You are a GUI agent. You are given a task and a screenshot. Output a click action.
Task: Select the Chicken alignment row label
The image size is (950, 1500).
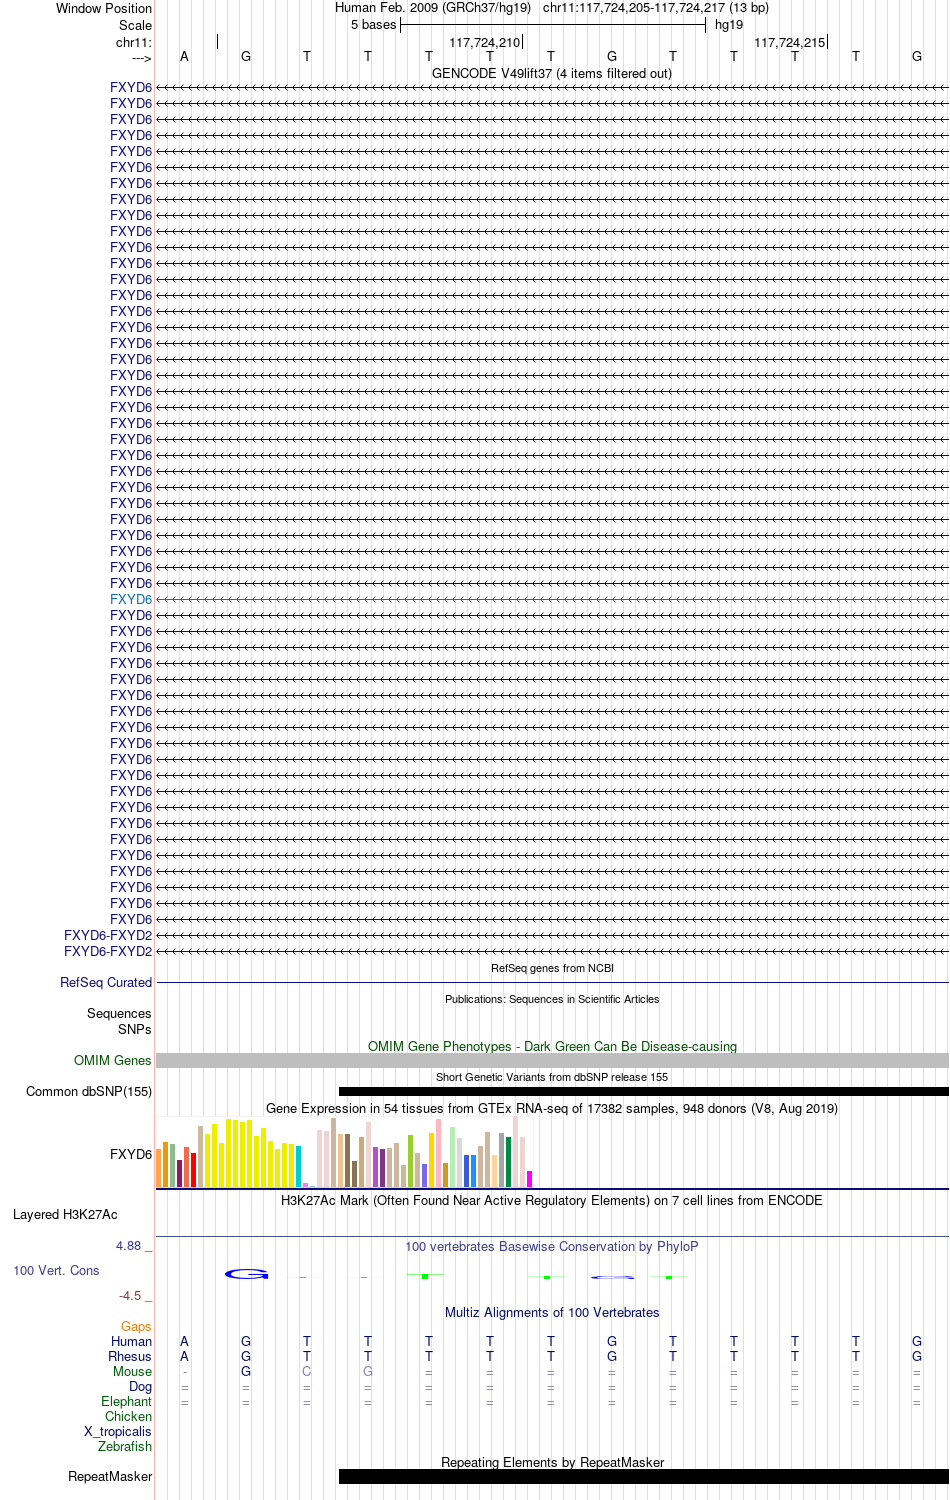click(129, 1416)
